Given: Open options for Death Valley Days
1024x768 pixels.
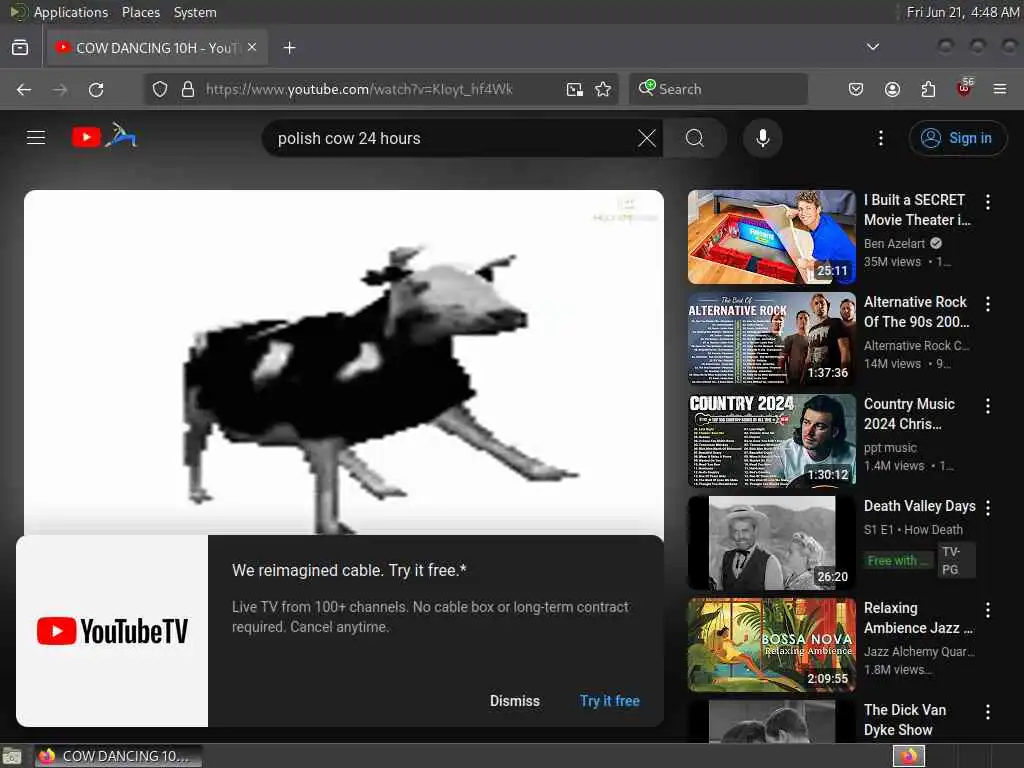Looking at the screenshot, I should [x=987, y=507].
